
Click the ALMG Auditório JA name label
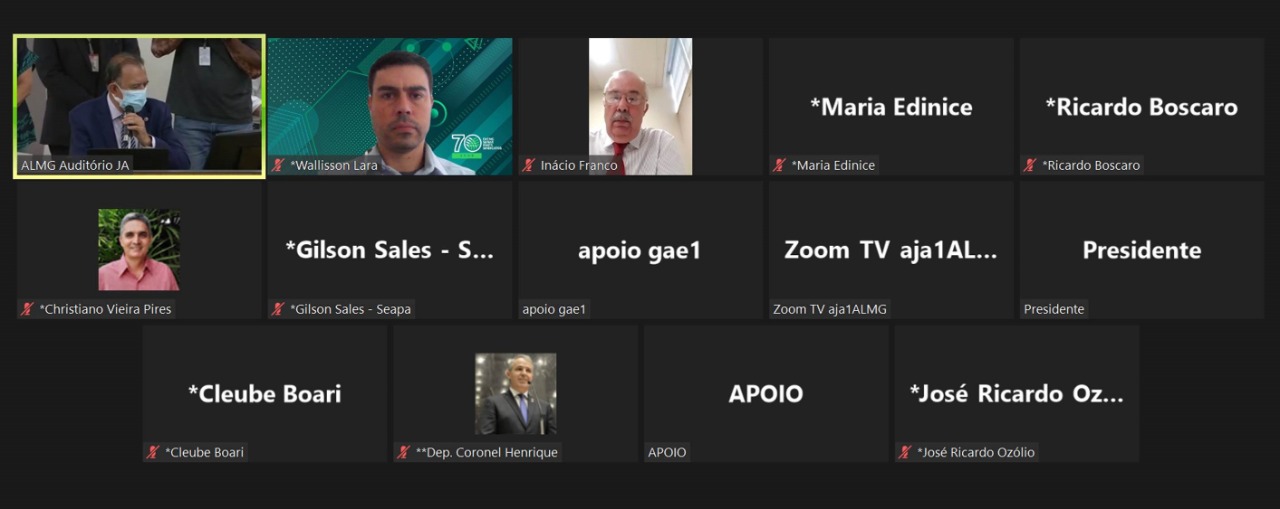pyautogui.click(x=75, y=165)
